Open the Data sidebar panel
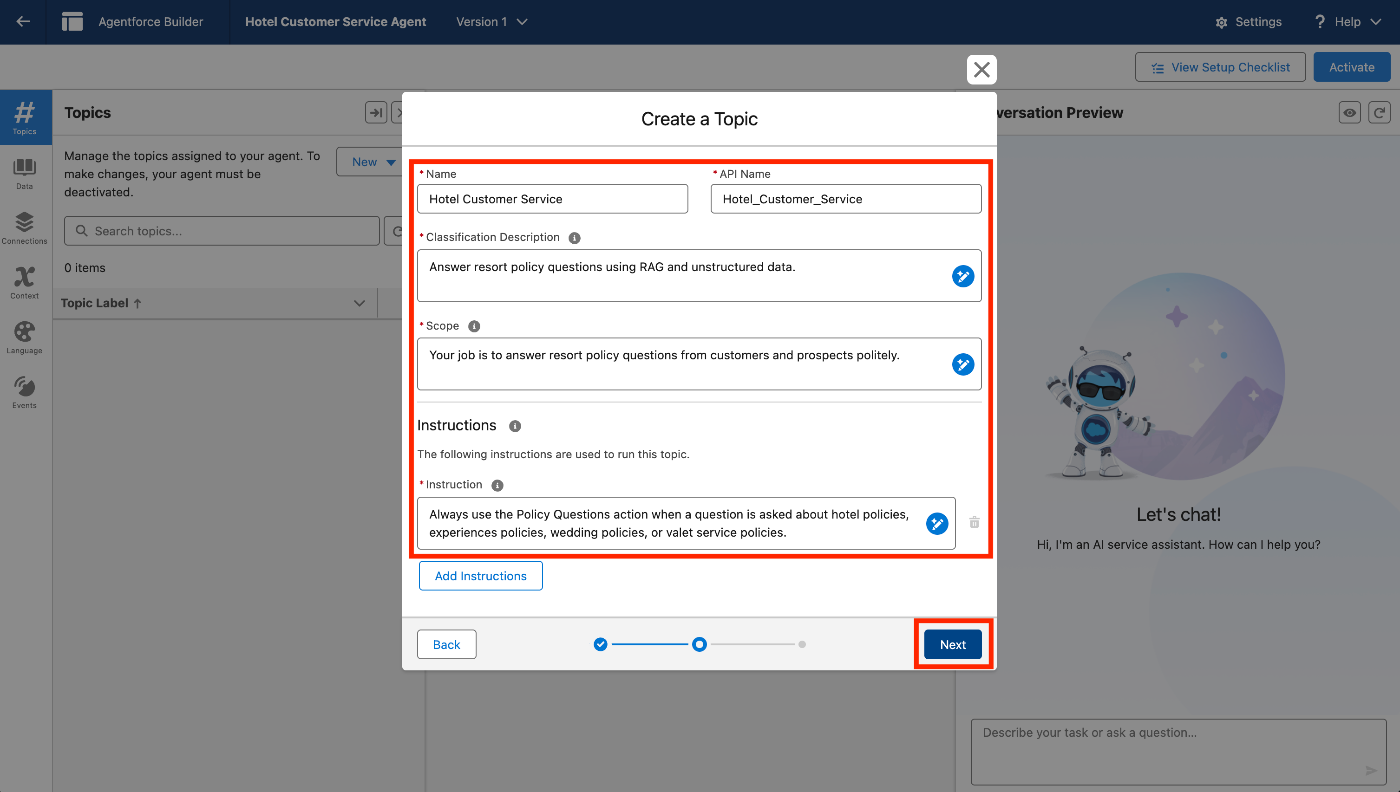The width and height of the screenshot is (1400, 792). [x=25, y=172]
